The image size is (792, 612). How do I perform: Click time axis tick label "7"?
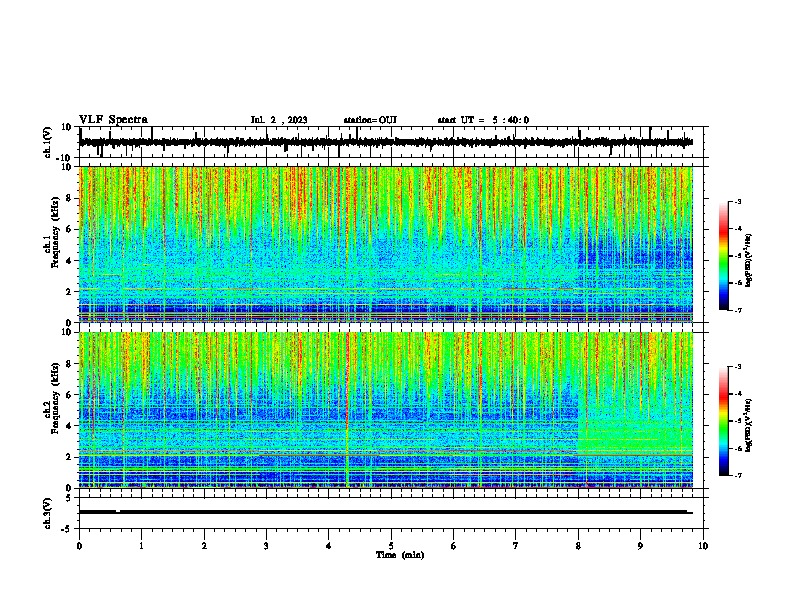click(516, 546)
